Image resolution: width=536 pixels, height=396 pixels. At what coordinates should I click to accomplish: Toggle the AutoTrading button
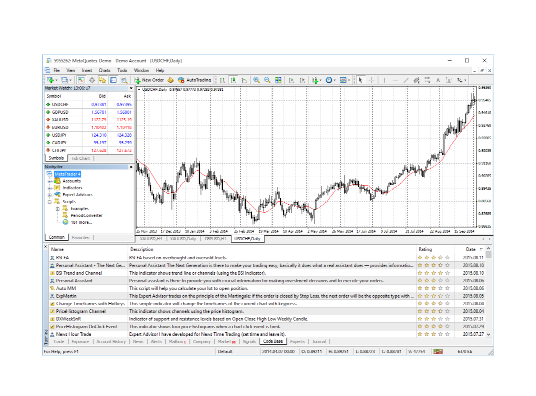(194, 80)
